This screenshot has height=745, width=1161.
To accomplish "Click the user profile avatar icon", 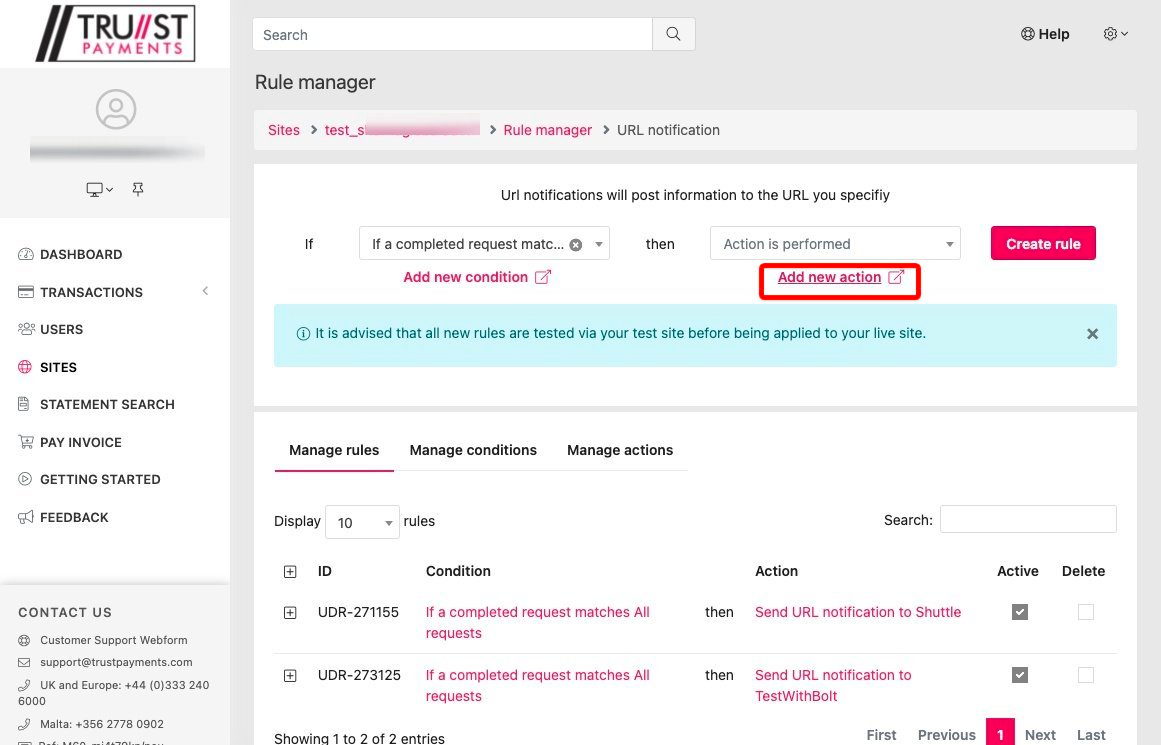I will coord(116,110).
